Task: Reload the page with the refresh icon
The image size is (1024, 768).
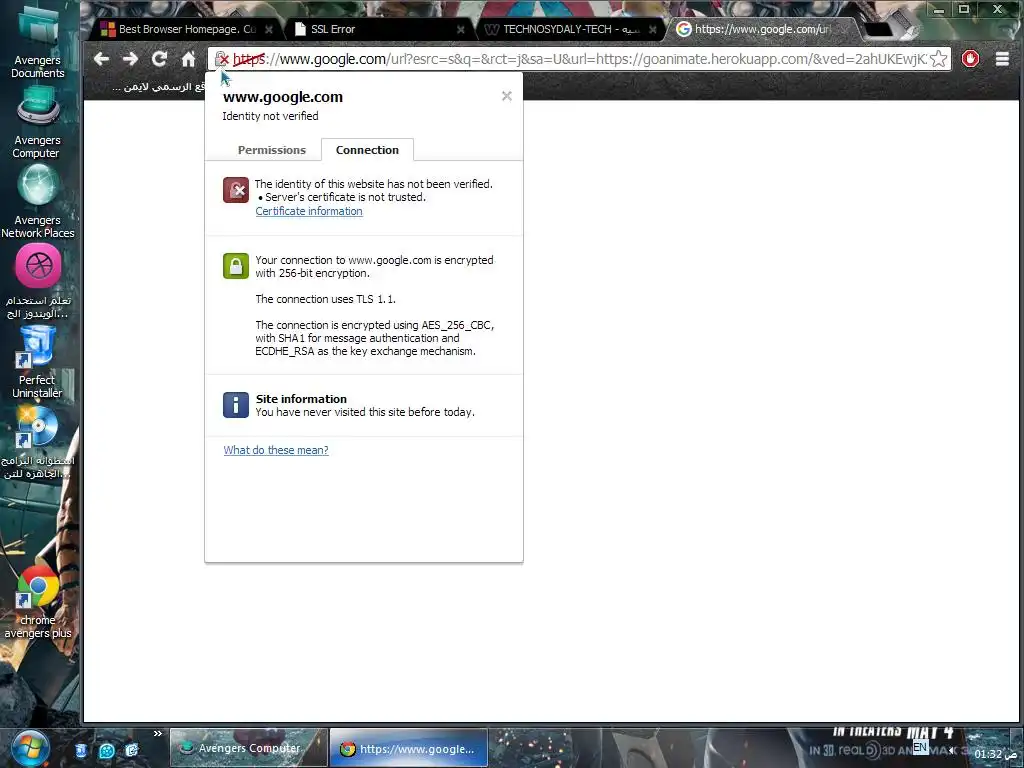Action: [159, 59]
